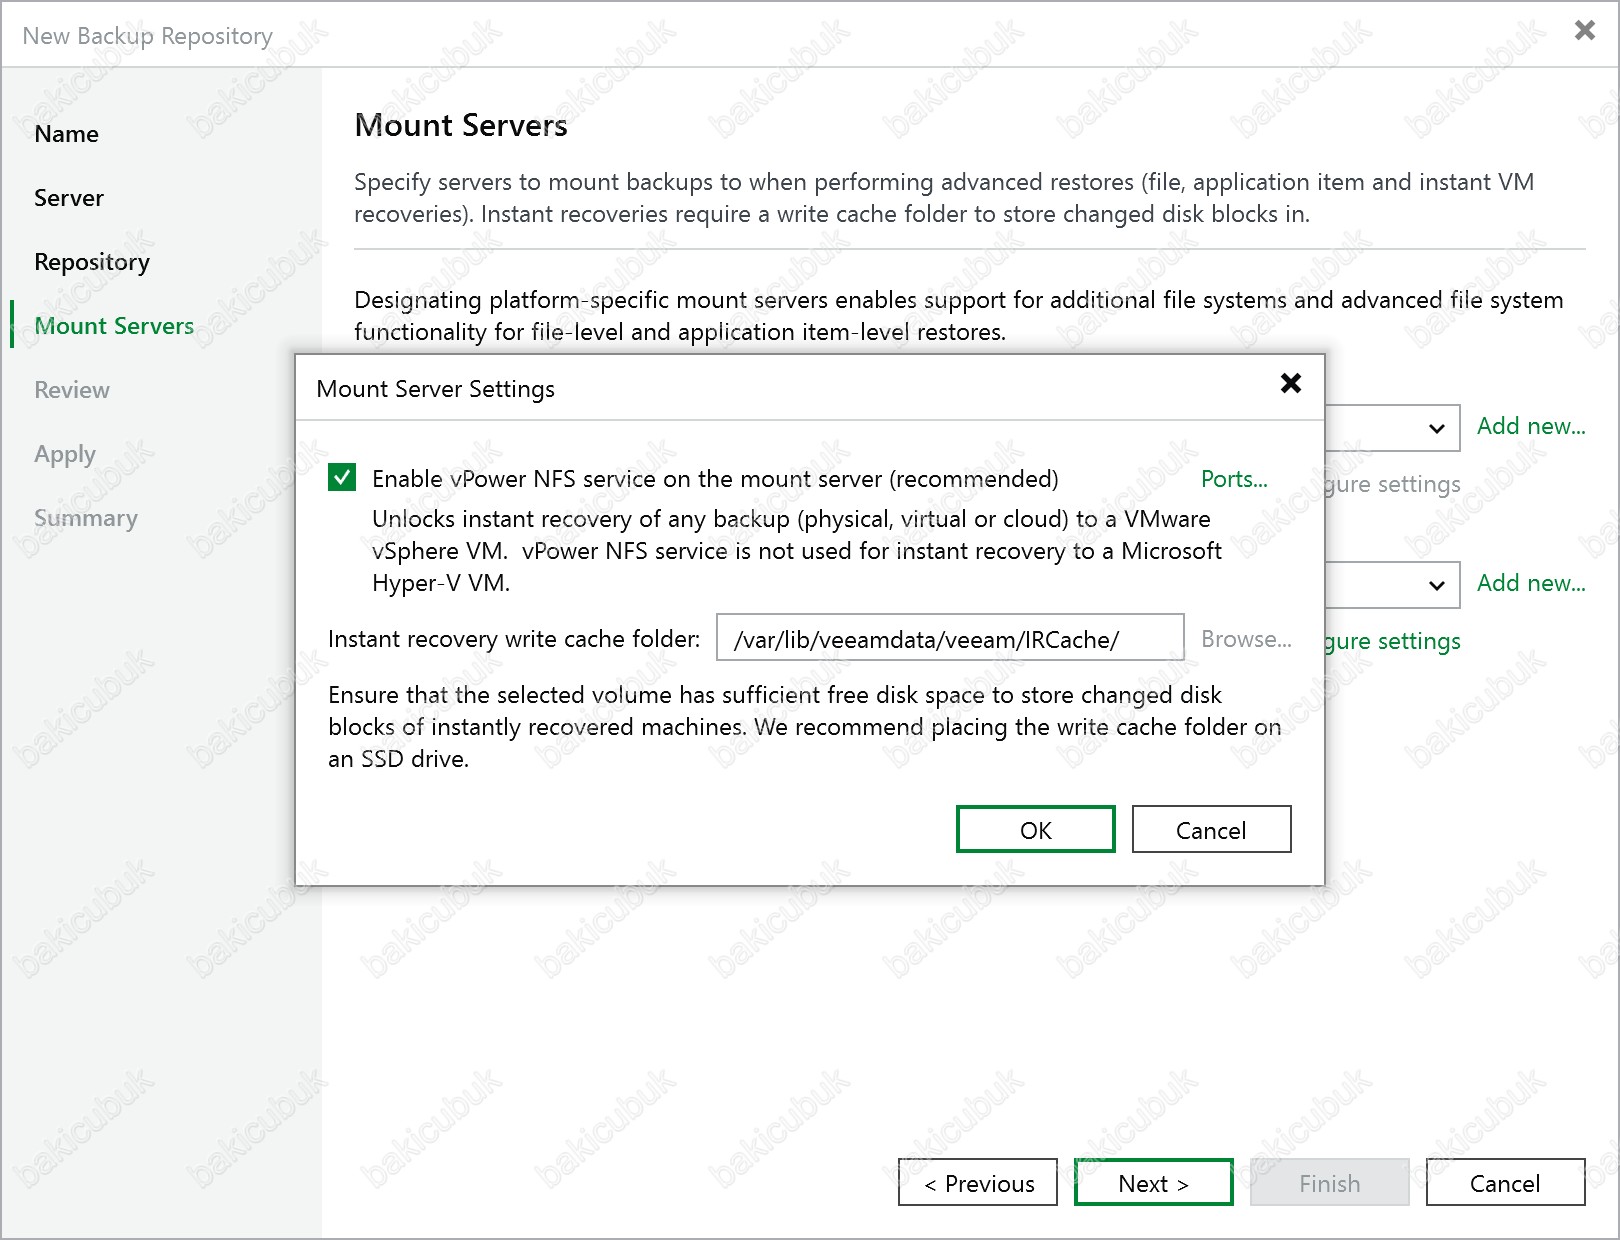Expand the first mount server dropdown

pos(1436,428)
